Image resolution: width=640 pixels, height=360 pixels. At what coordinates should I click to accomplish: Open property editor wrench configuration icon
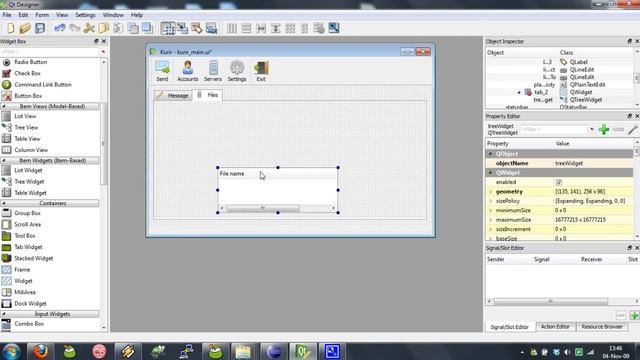click(x=633, y=130)
